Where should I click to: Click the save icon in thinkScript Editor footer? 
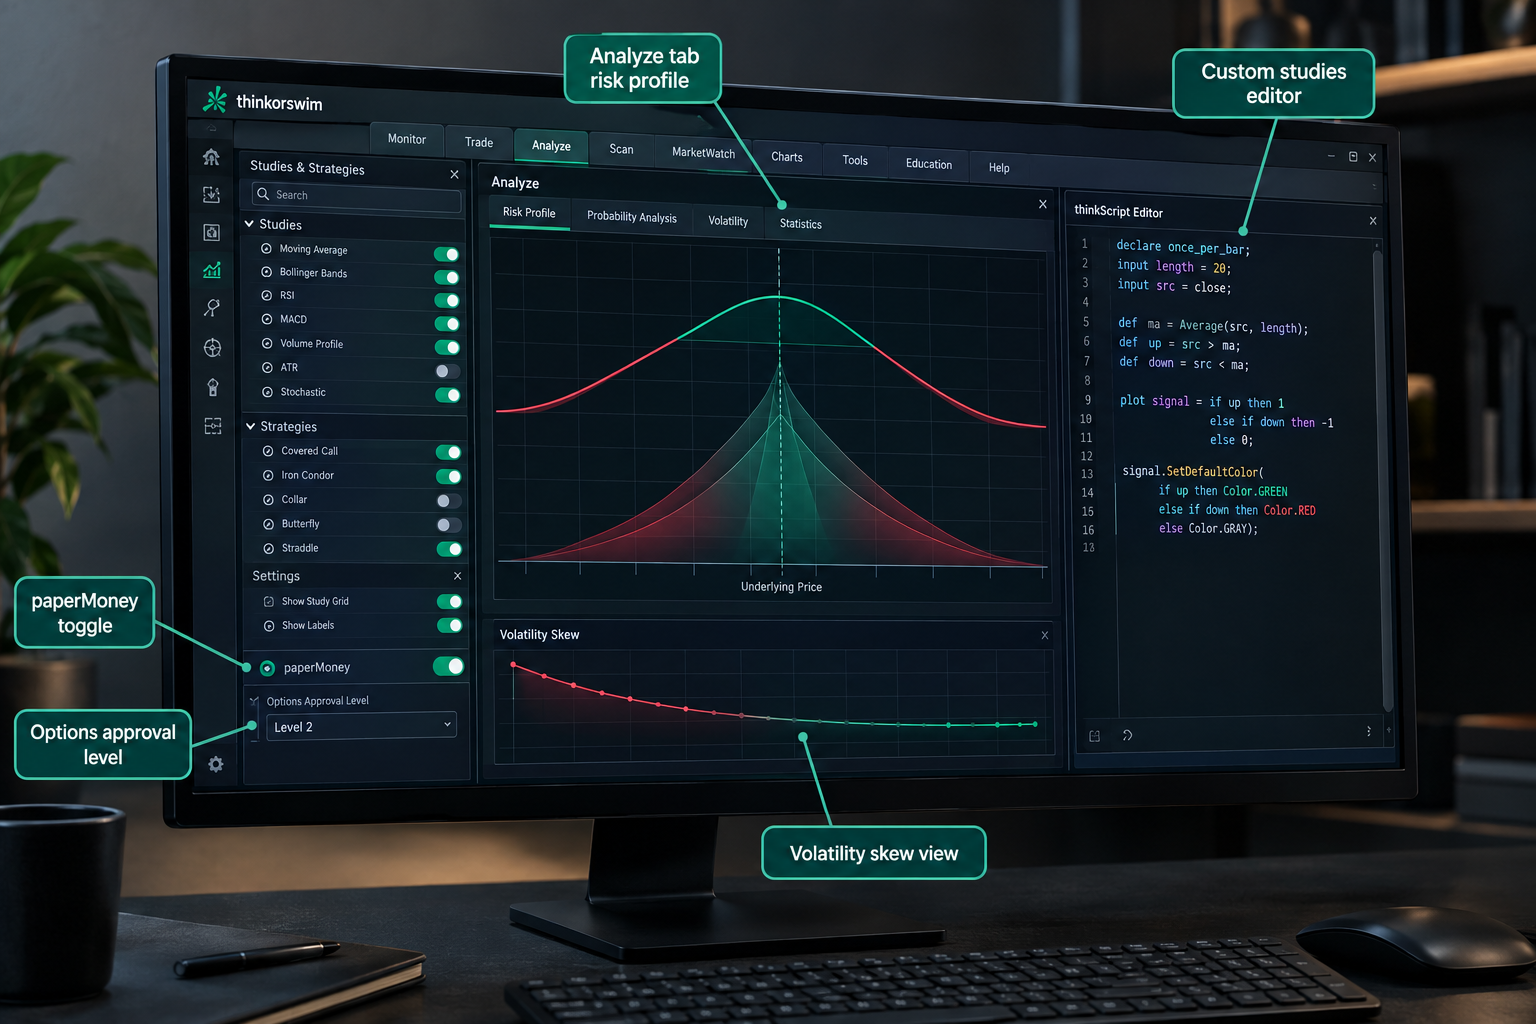[x=1094, y=735]
